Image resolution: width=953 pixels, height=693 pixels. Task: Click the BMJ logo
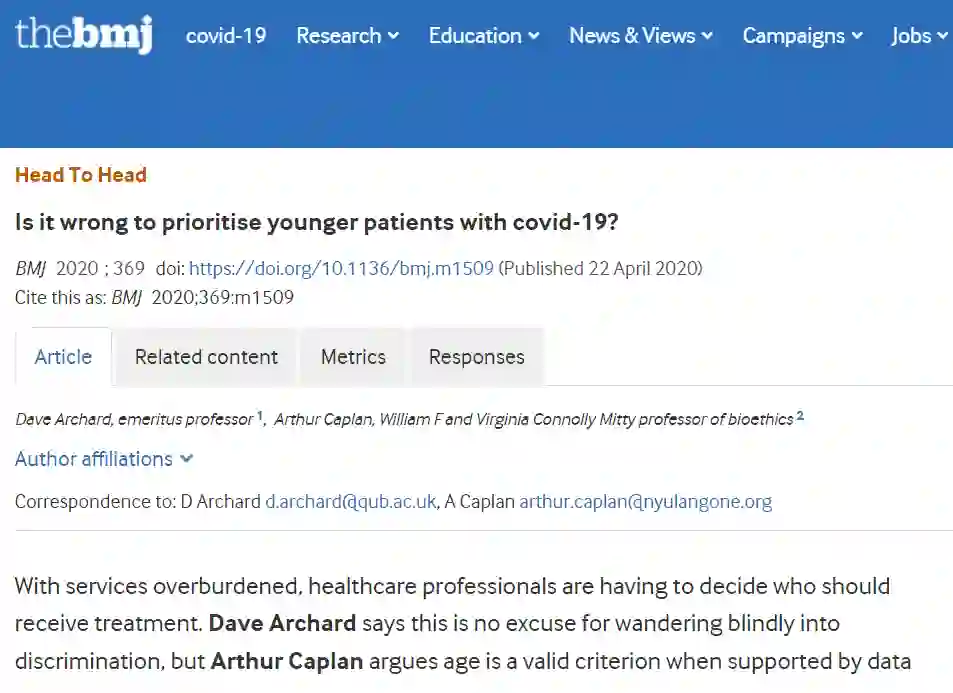coord(84,34)
